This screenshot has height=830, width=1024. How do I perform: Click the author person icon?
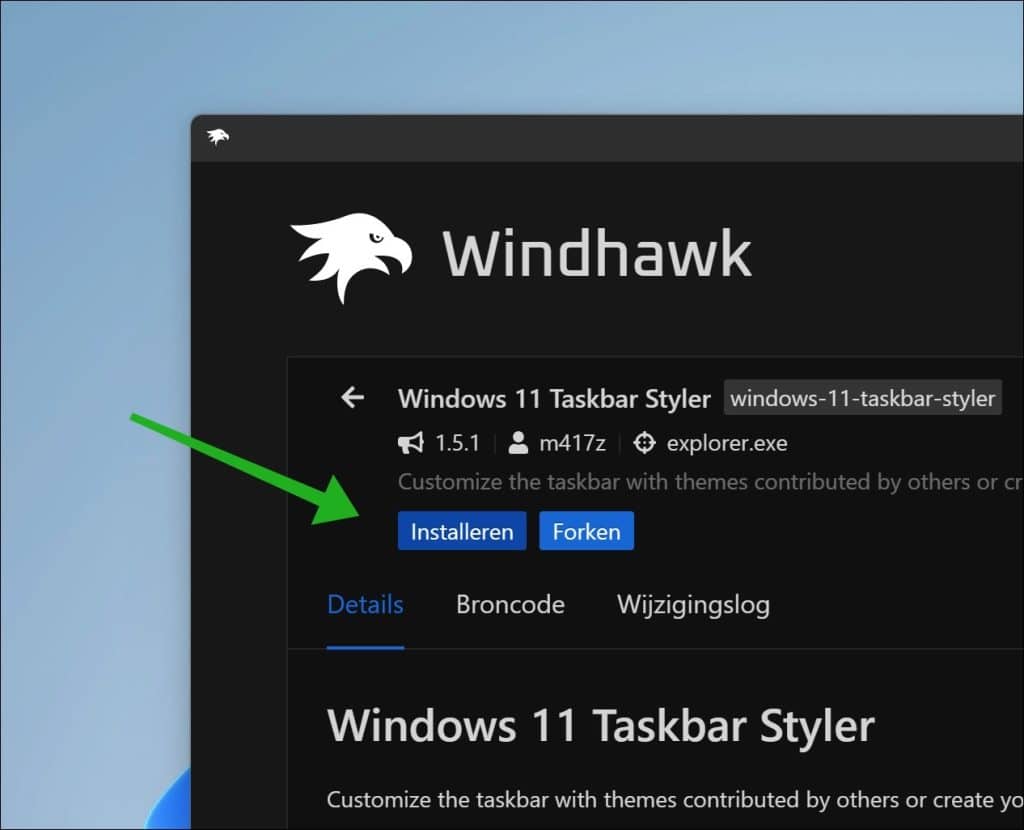pyautogui.click(x=518, y=443)
